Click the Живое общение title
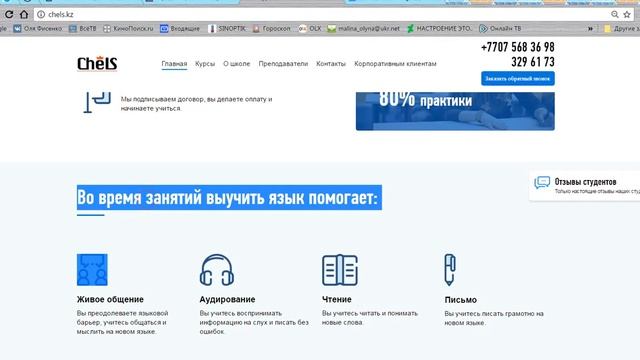This screenshot has width=640, height=360. [110, 299]
